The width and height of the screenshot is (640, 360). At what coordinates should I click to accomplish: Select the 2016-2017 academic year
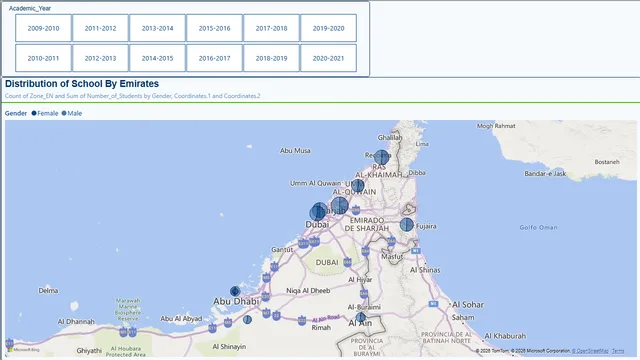[x=214, y=58]
